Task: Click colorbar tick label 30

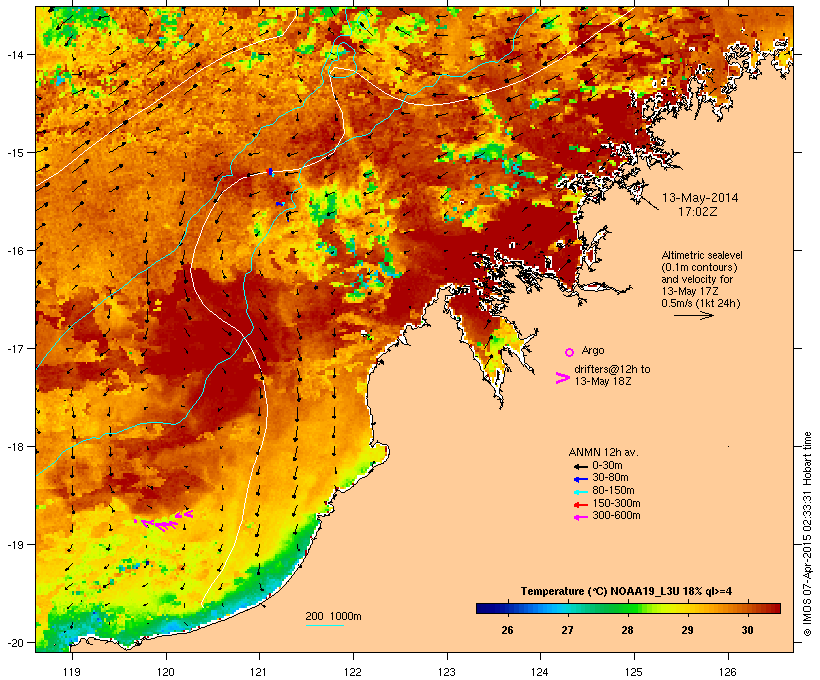Action: 748,630
